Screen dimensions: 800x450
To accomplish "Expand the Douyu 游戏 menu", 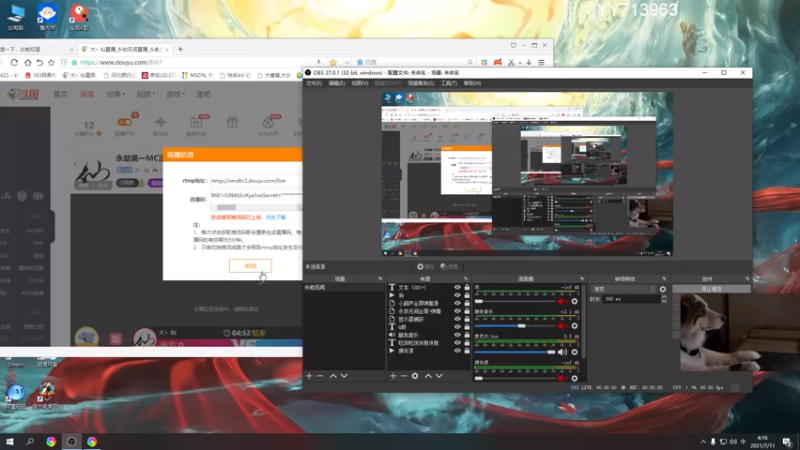I will tap(175, 94).
